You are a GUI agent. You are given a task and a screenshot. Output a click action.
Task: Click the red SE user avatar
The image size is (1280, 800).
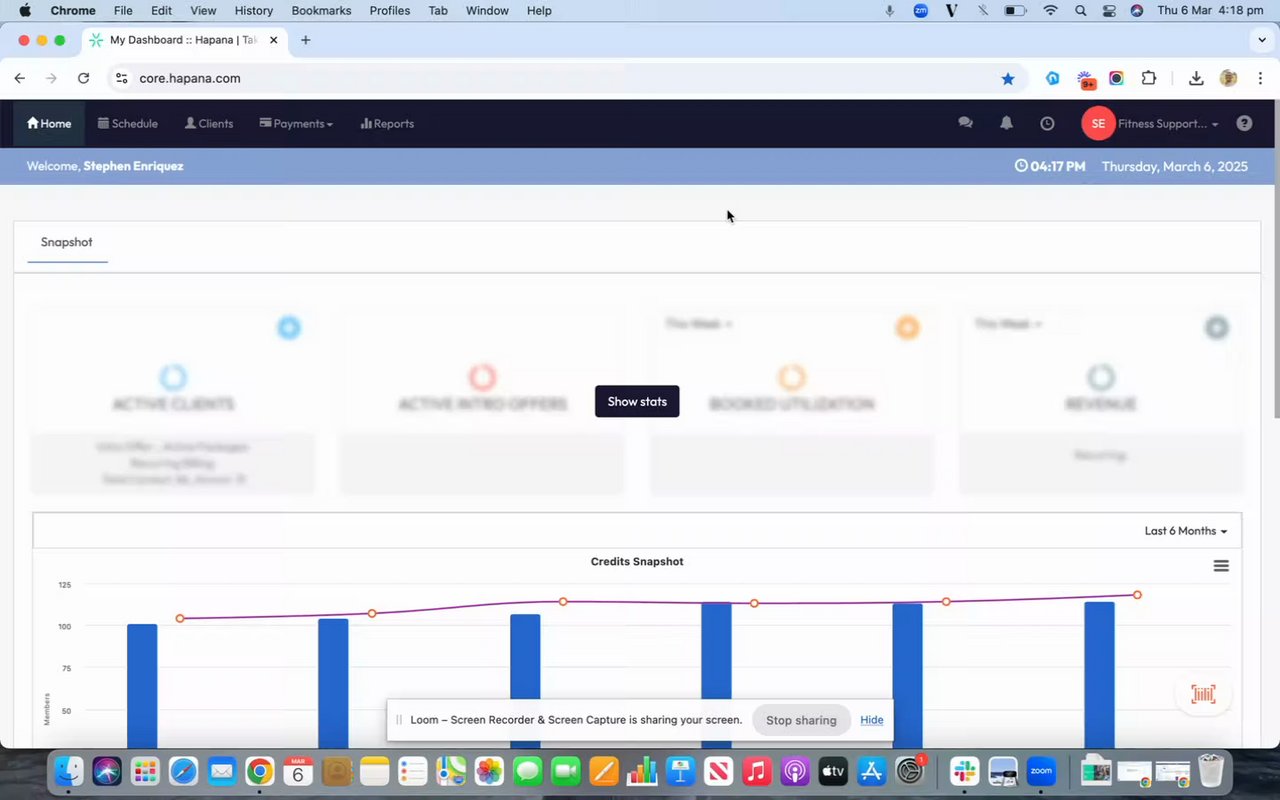[x=1098, y=123]
